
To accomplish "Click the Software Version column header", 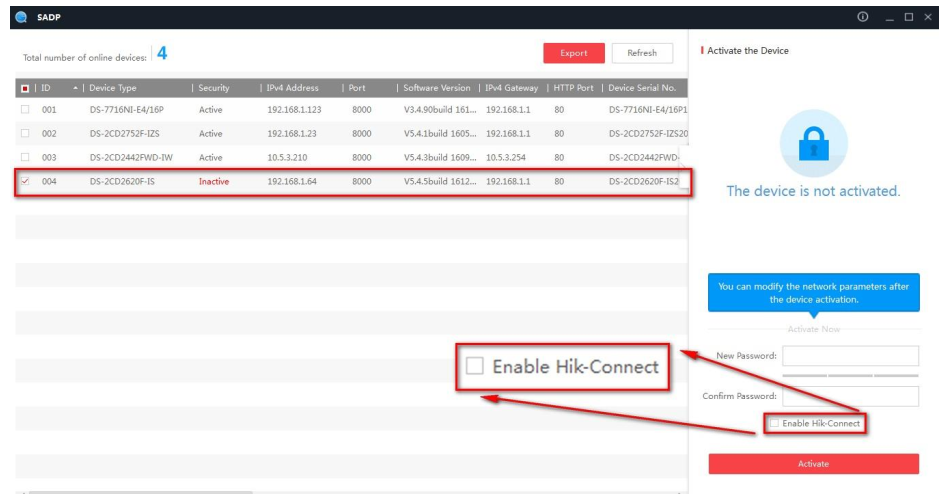I will (x=437, y=88).
